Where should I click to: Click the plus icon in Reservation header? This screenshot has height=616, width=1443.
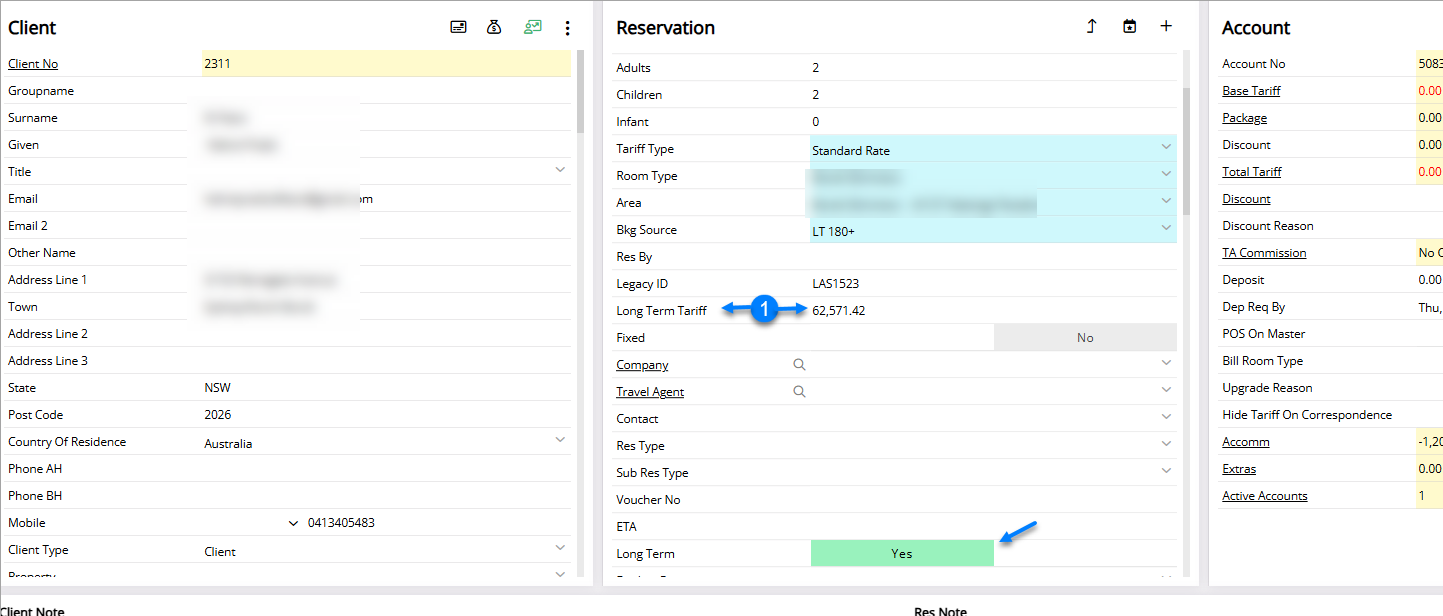tap(1166, 27)
